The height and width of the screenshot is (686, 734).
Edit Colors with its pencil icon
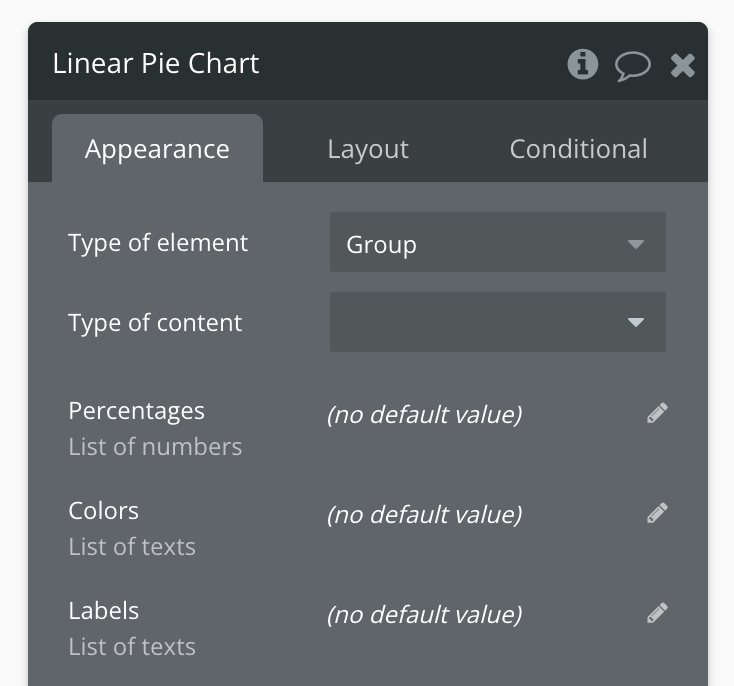click(657, 513)
